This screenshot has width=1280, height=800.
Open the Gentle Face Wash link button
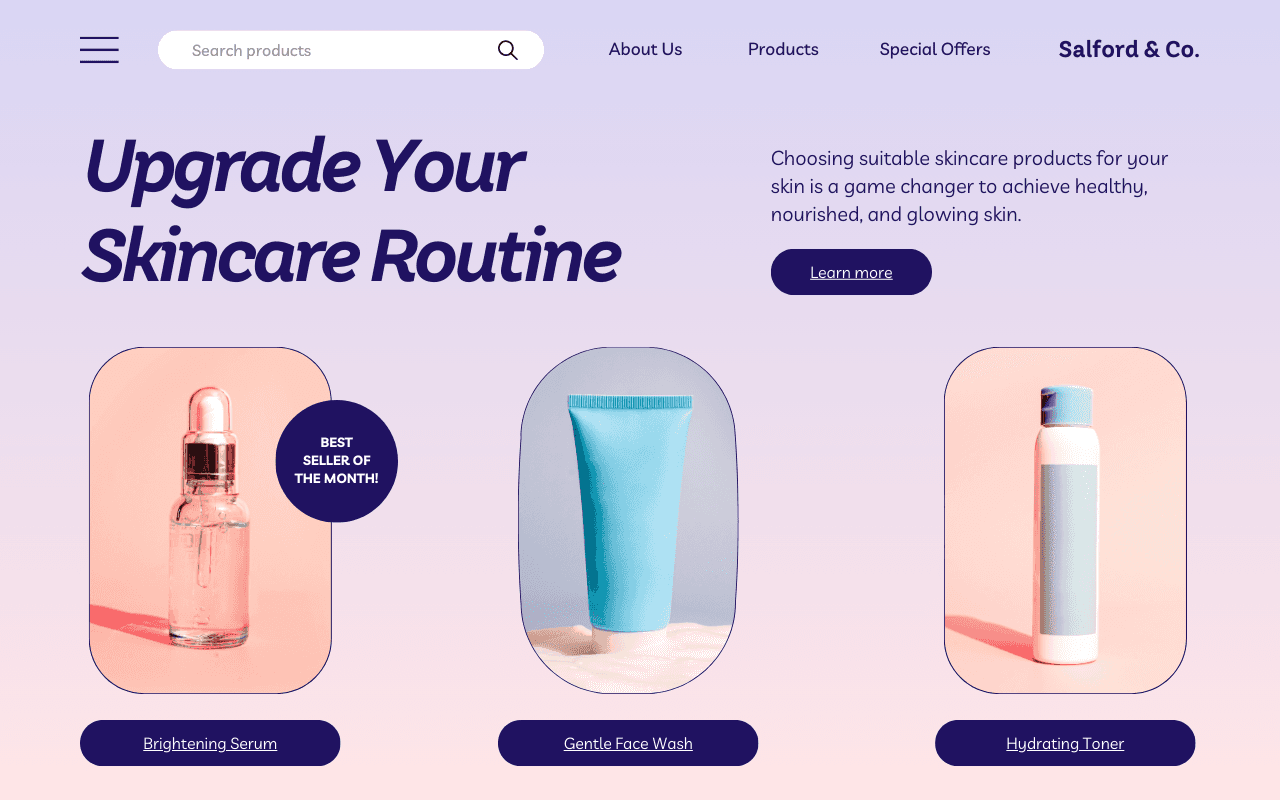(x=628, y=743)
